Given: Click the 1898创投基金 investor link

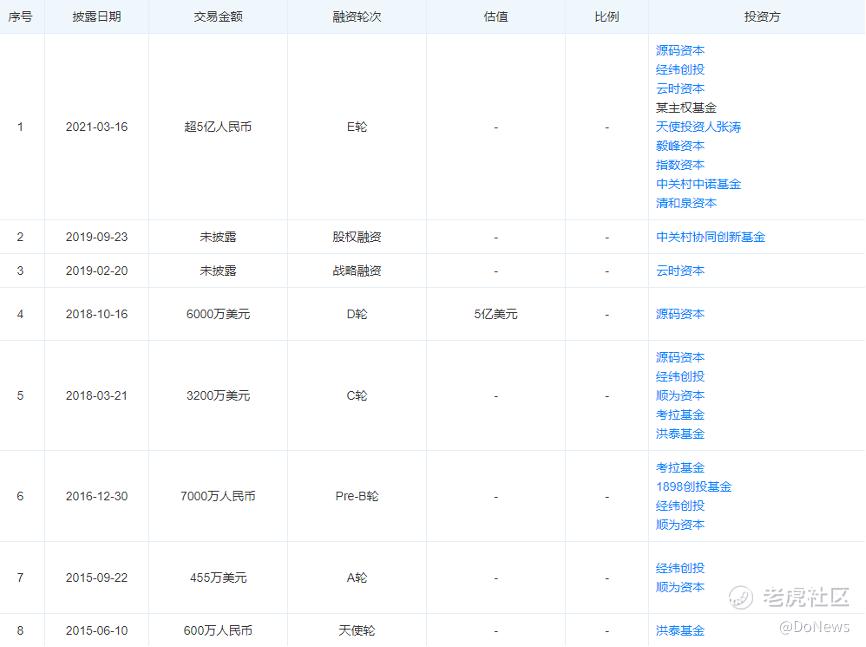Looking at the screenshot, I should [x=694, y=487].
